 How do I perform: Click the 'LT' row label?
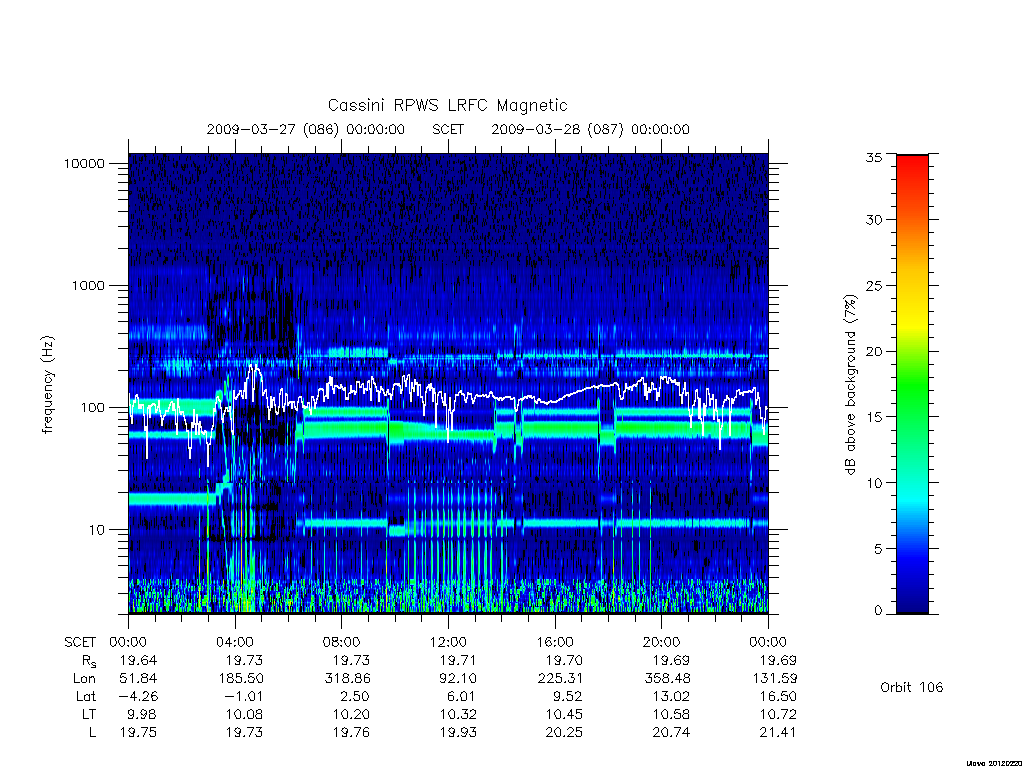pos(89,714)
